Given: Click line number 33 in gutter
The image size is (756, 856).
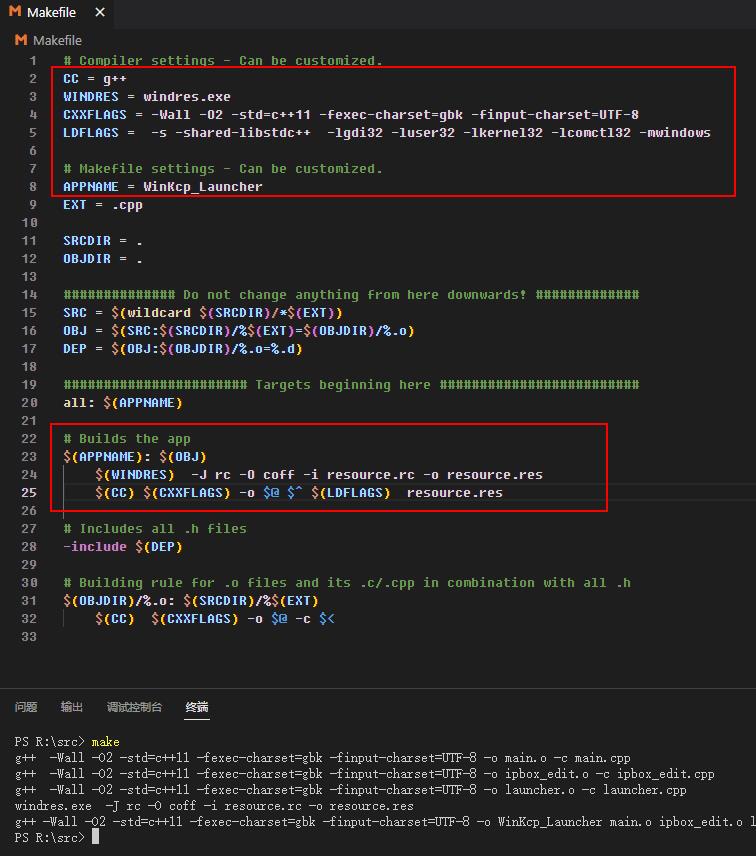Looking at the screenshot, I should point(29,637).
